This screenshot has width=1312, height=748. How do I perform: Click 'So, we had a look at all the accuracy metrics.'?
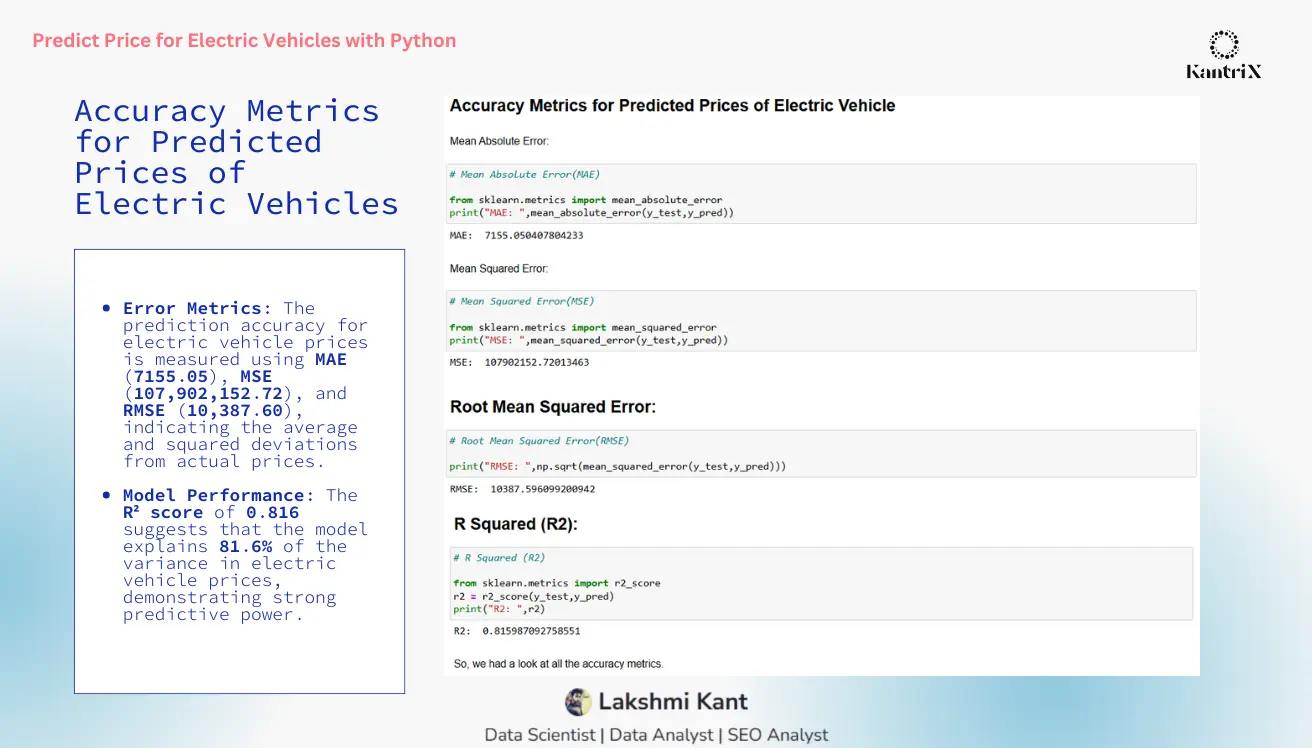coord(558,663)
